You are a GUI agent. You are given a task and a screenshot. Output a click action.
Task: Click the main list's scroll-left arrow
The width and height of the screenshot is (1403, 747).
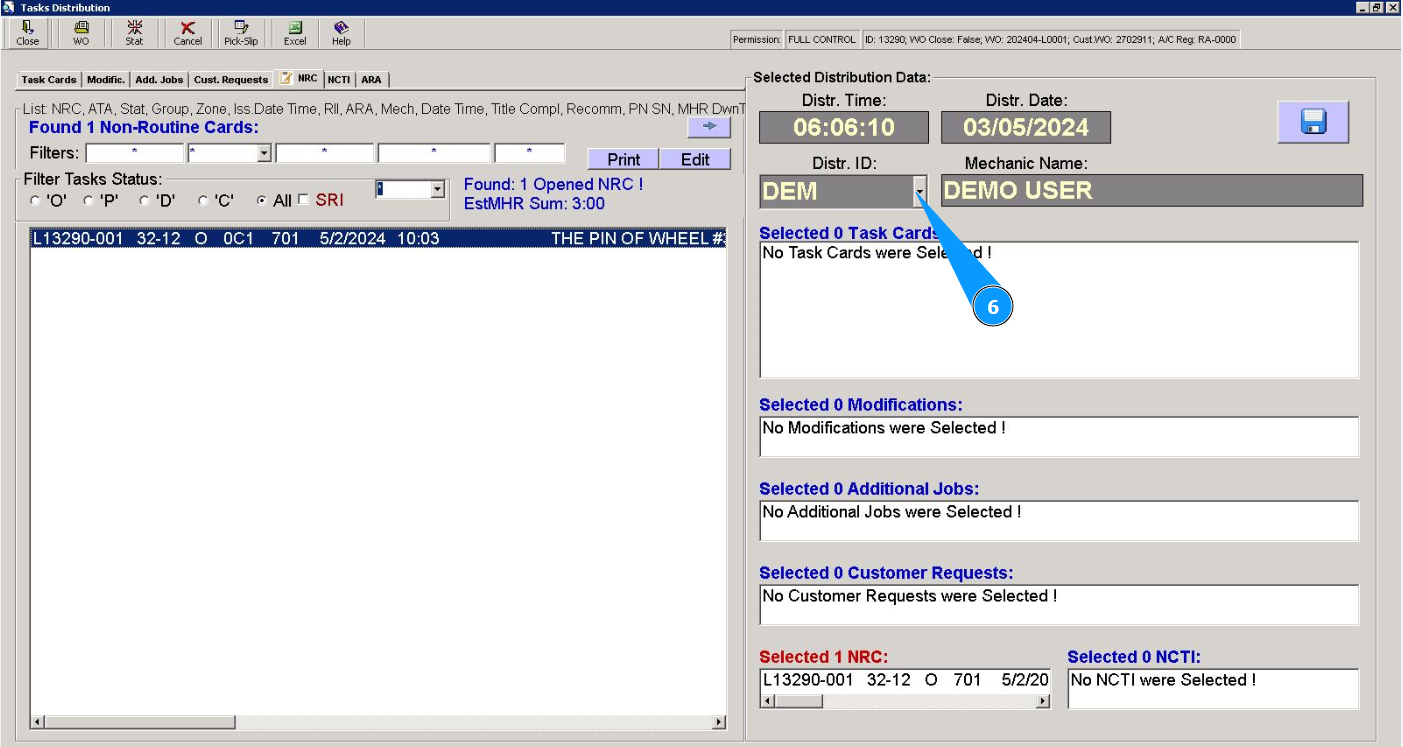(x=38, y=722)
